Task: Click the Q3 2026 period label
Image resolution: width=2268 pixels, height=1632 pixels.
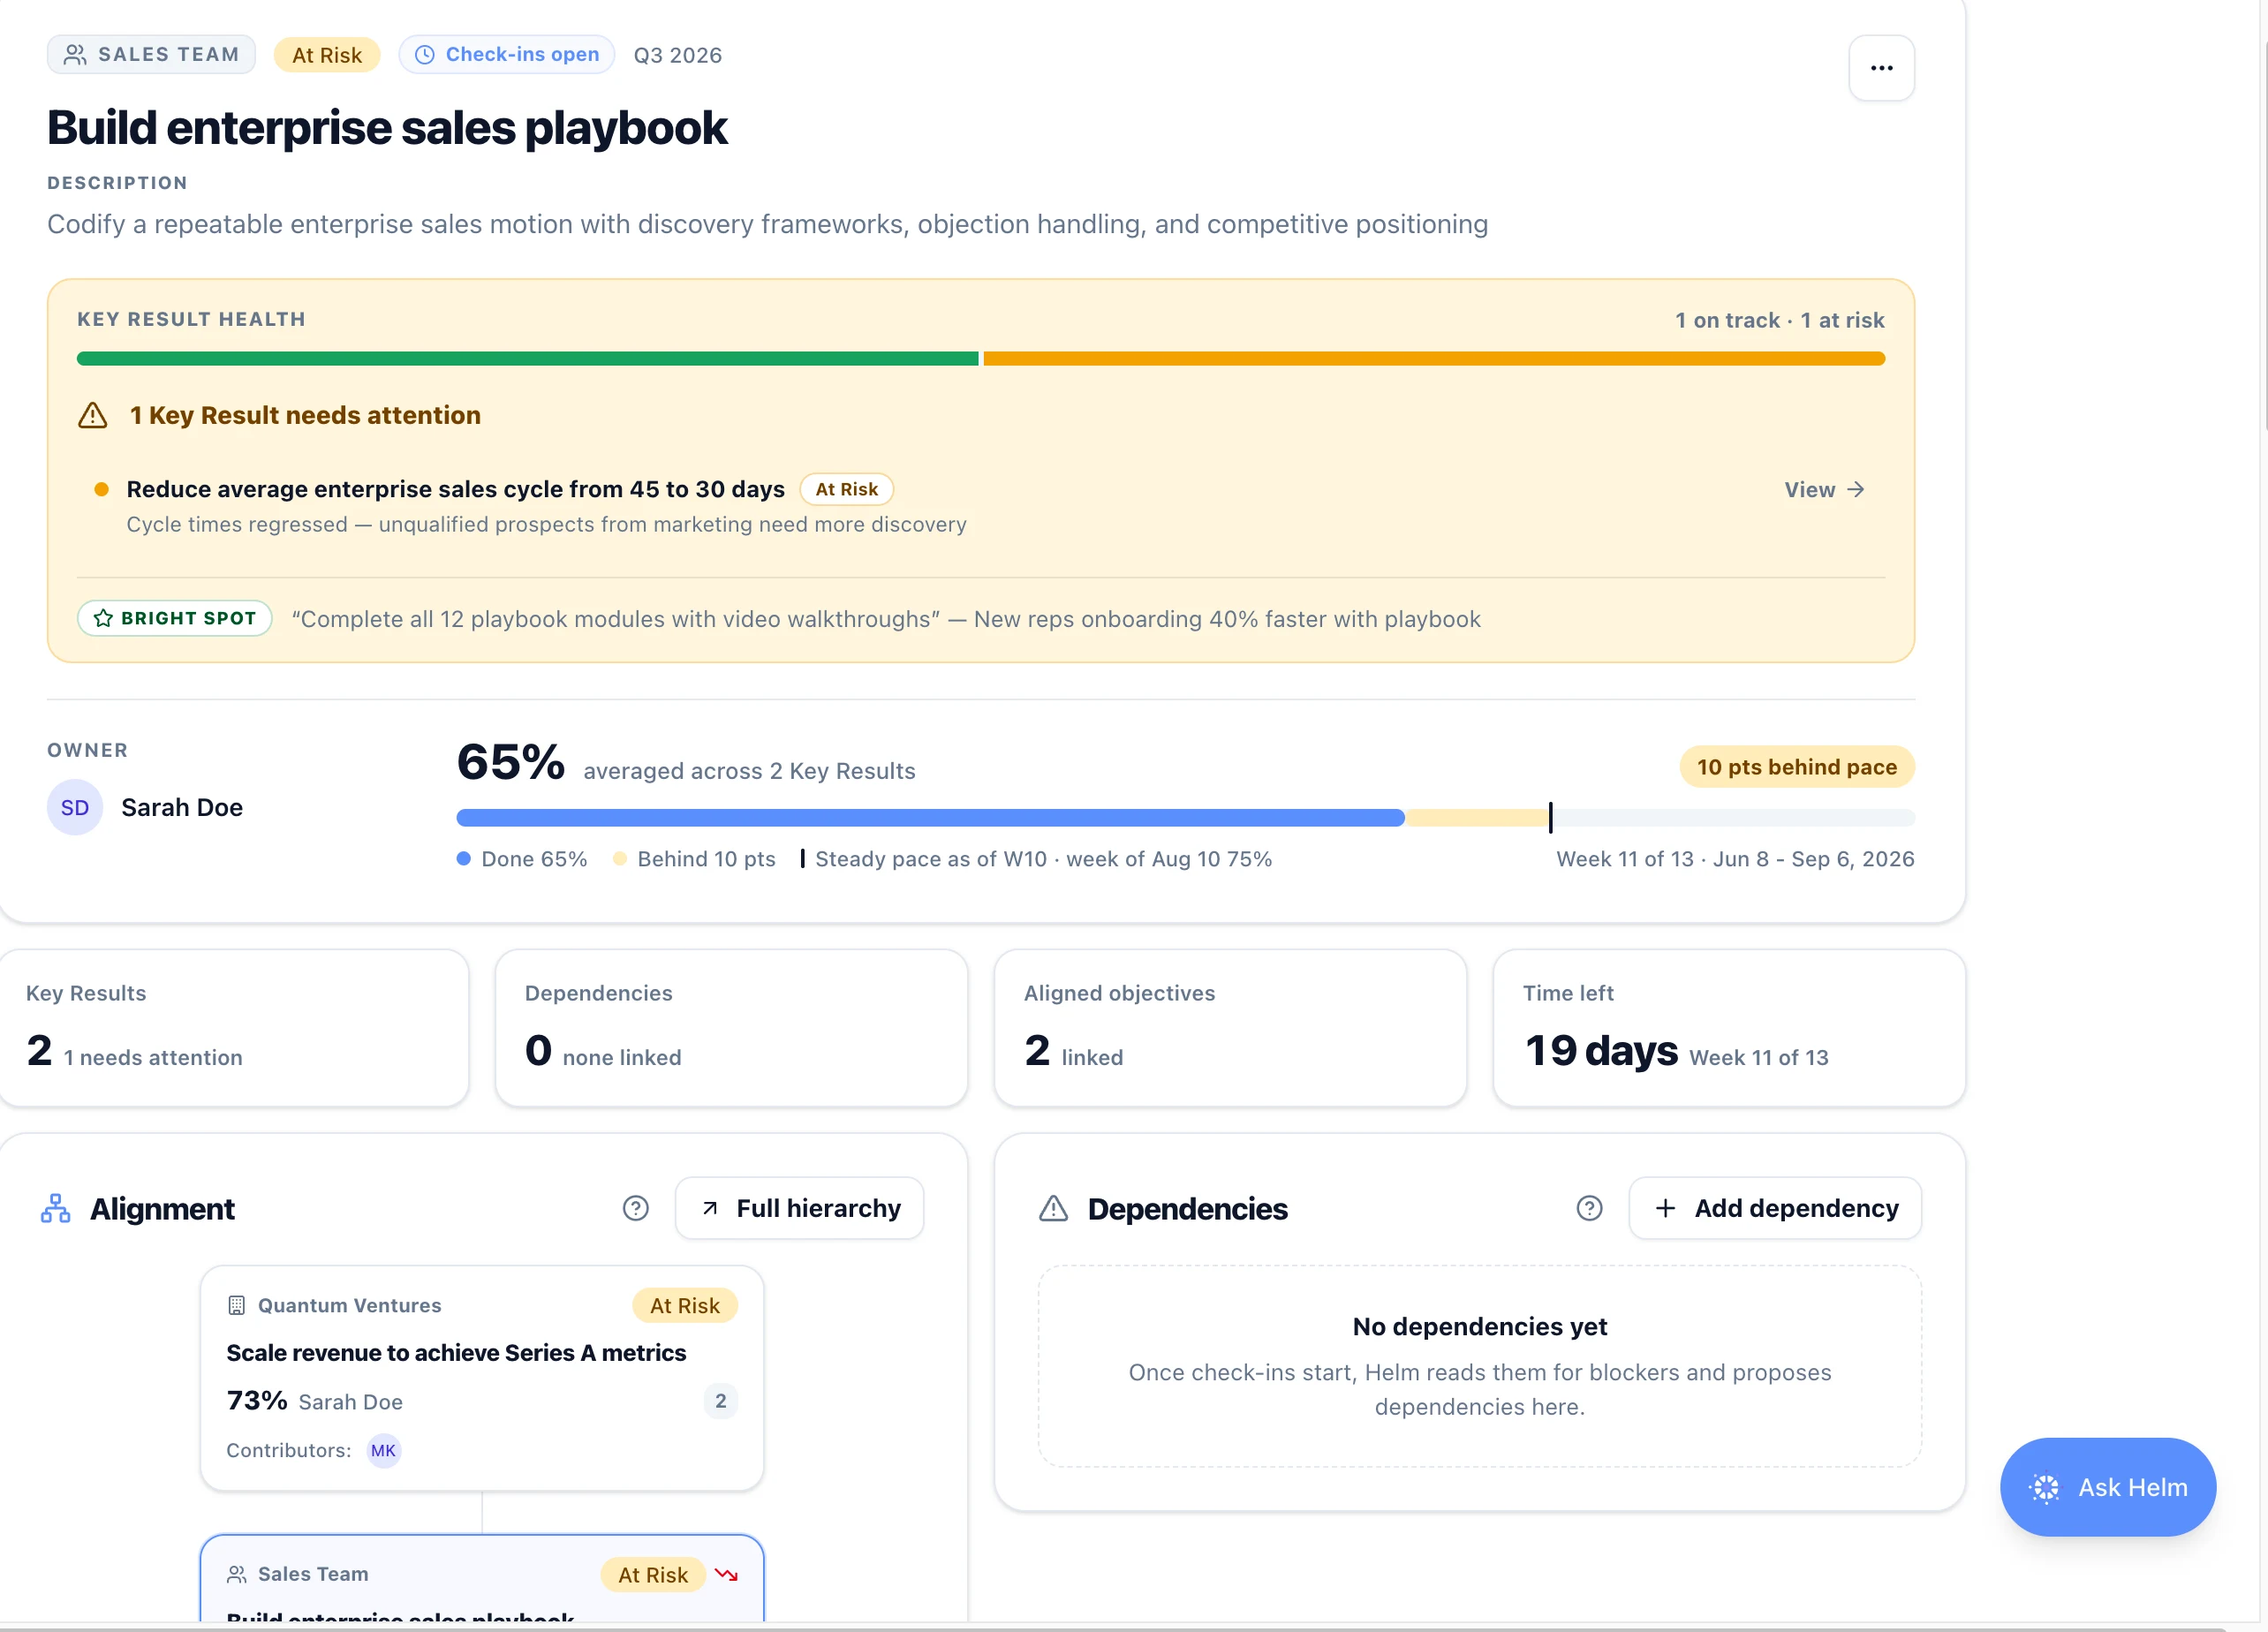Action: click(677, 55)
